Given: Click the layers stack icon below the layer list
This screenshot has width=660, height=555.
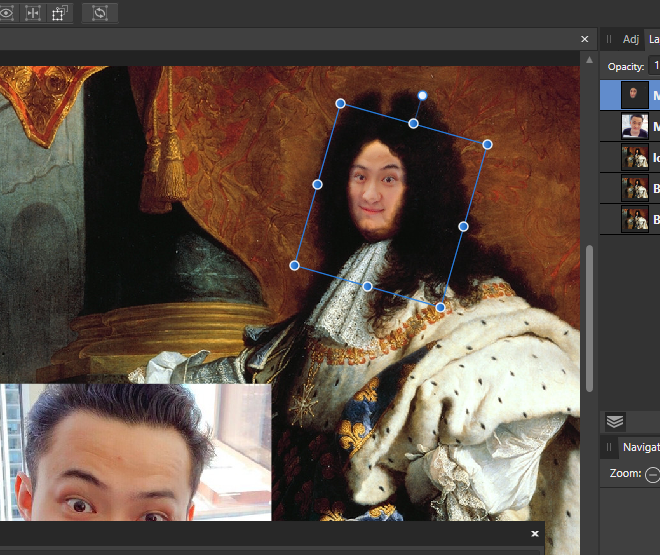Looking at the screenshot, I should [x=615, y=421].
